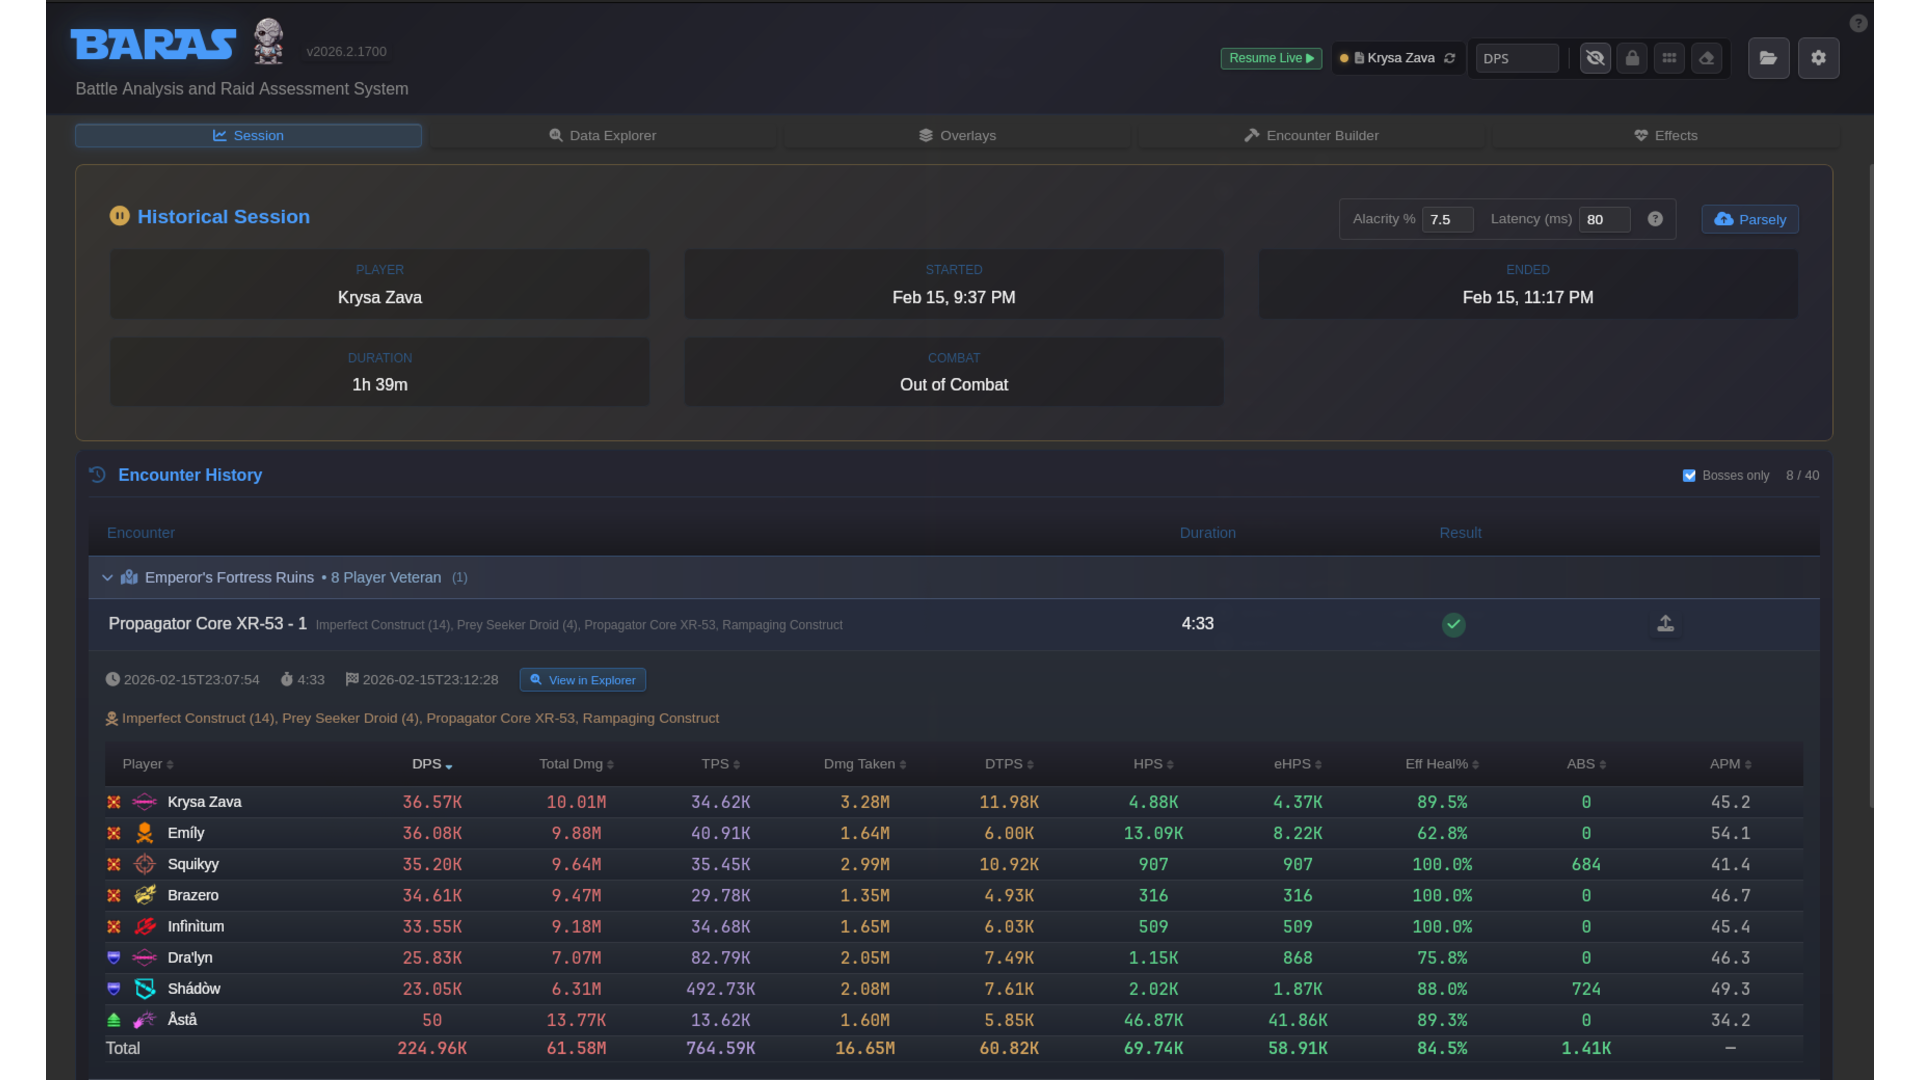
Task: Edit the Latency (ms) value
Action: tap(1604, 219)
